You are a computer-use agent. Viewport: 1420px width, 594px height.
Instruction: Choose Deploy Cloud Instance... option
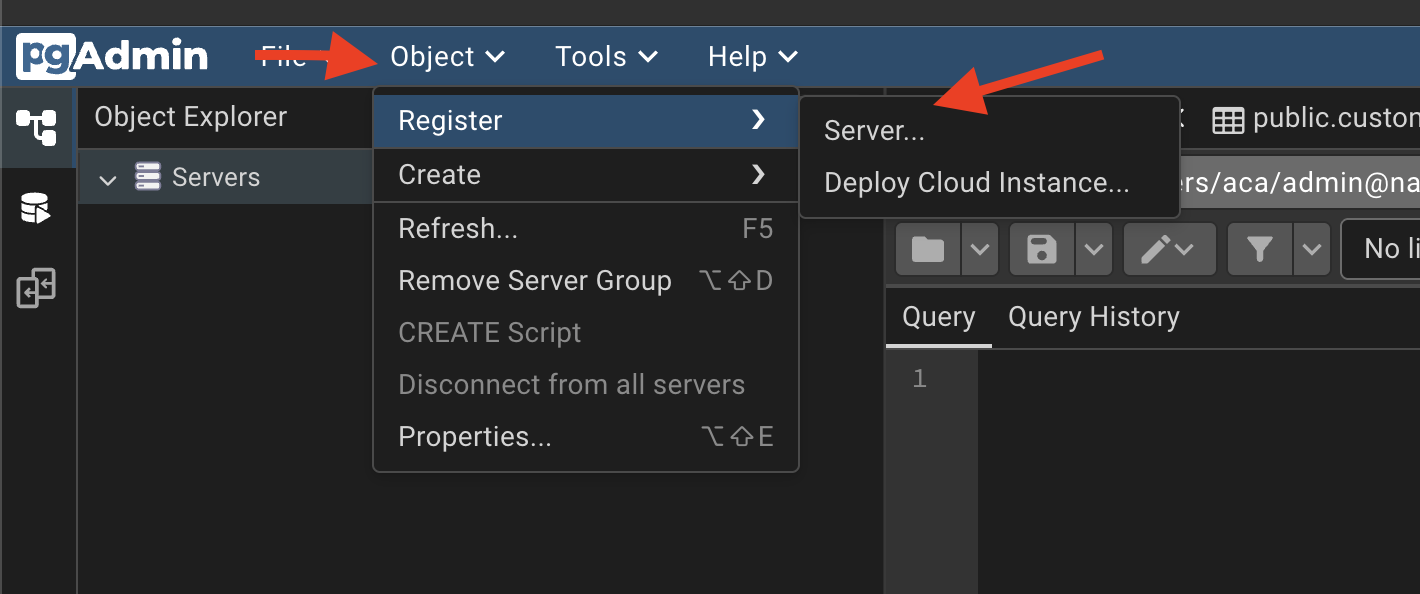click(x=976, y=183)
